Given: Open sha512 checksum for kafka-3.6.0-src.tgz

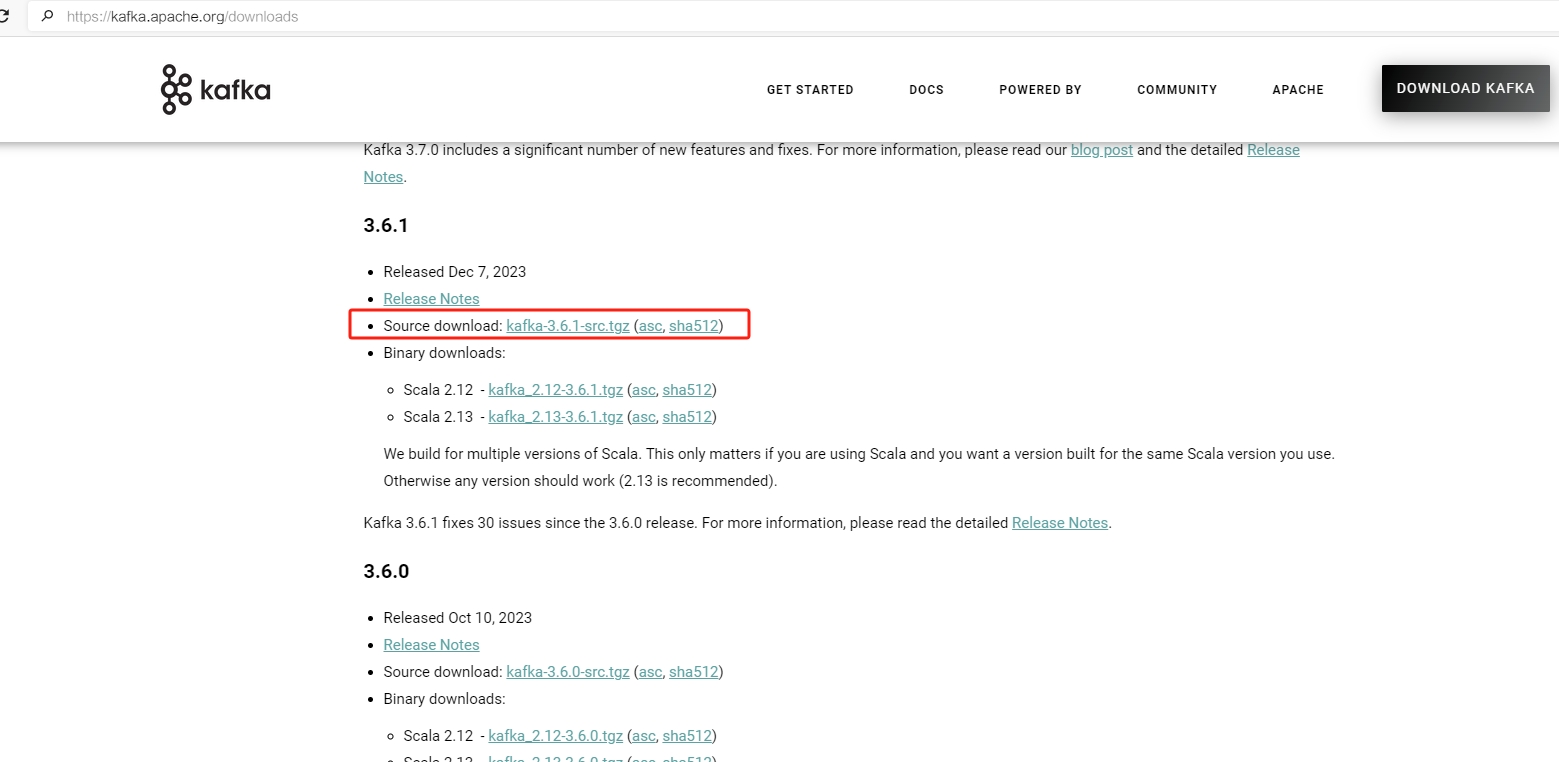Looking at the screenshot, I should (x=694, y=672).
